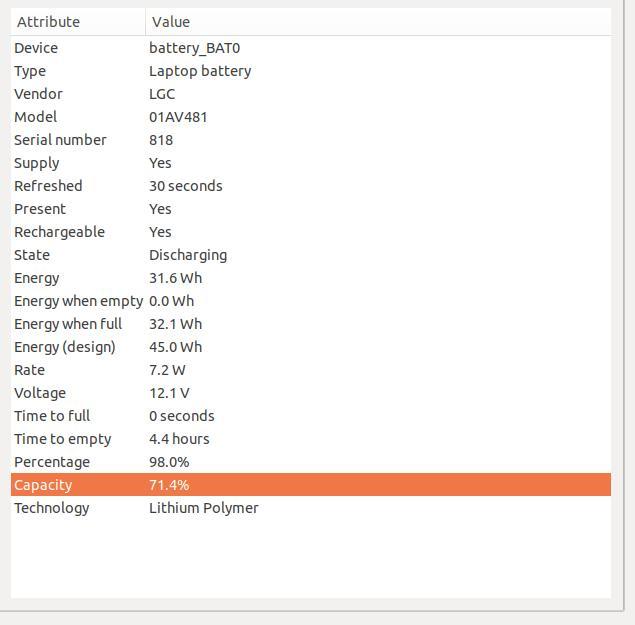The width and height of the screenshot is (635, 625).
Task: Click the Attribute column header
Action: [78, 22]
